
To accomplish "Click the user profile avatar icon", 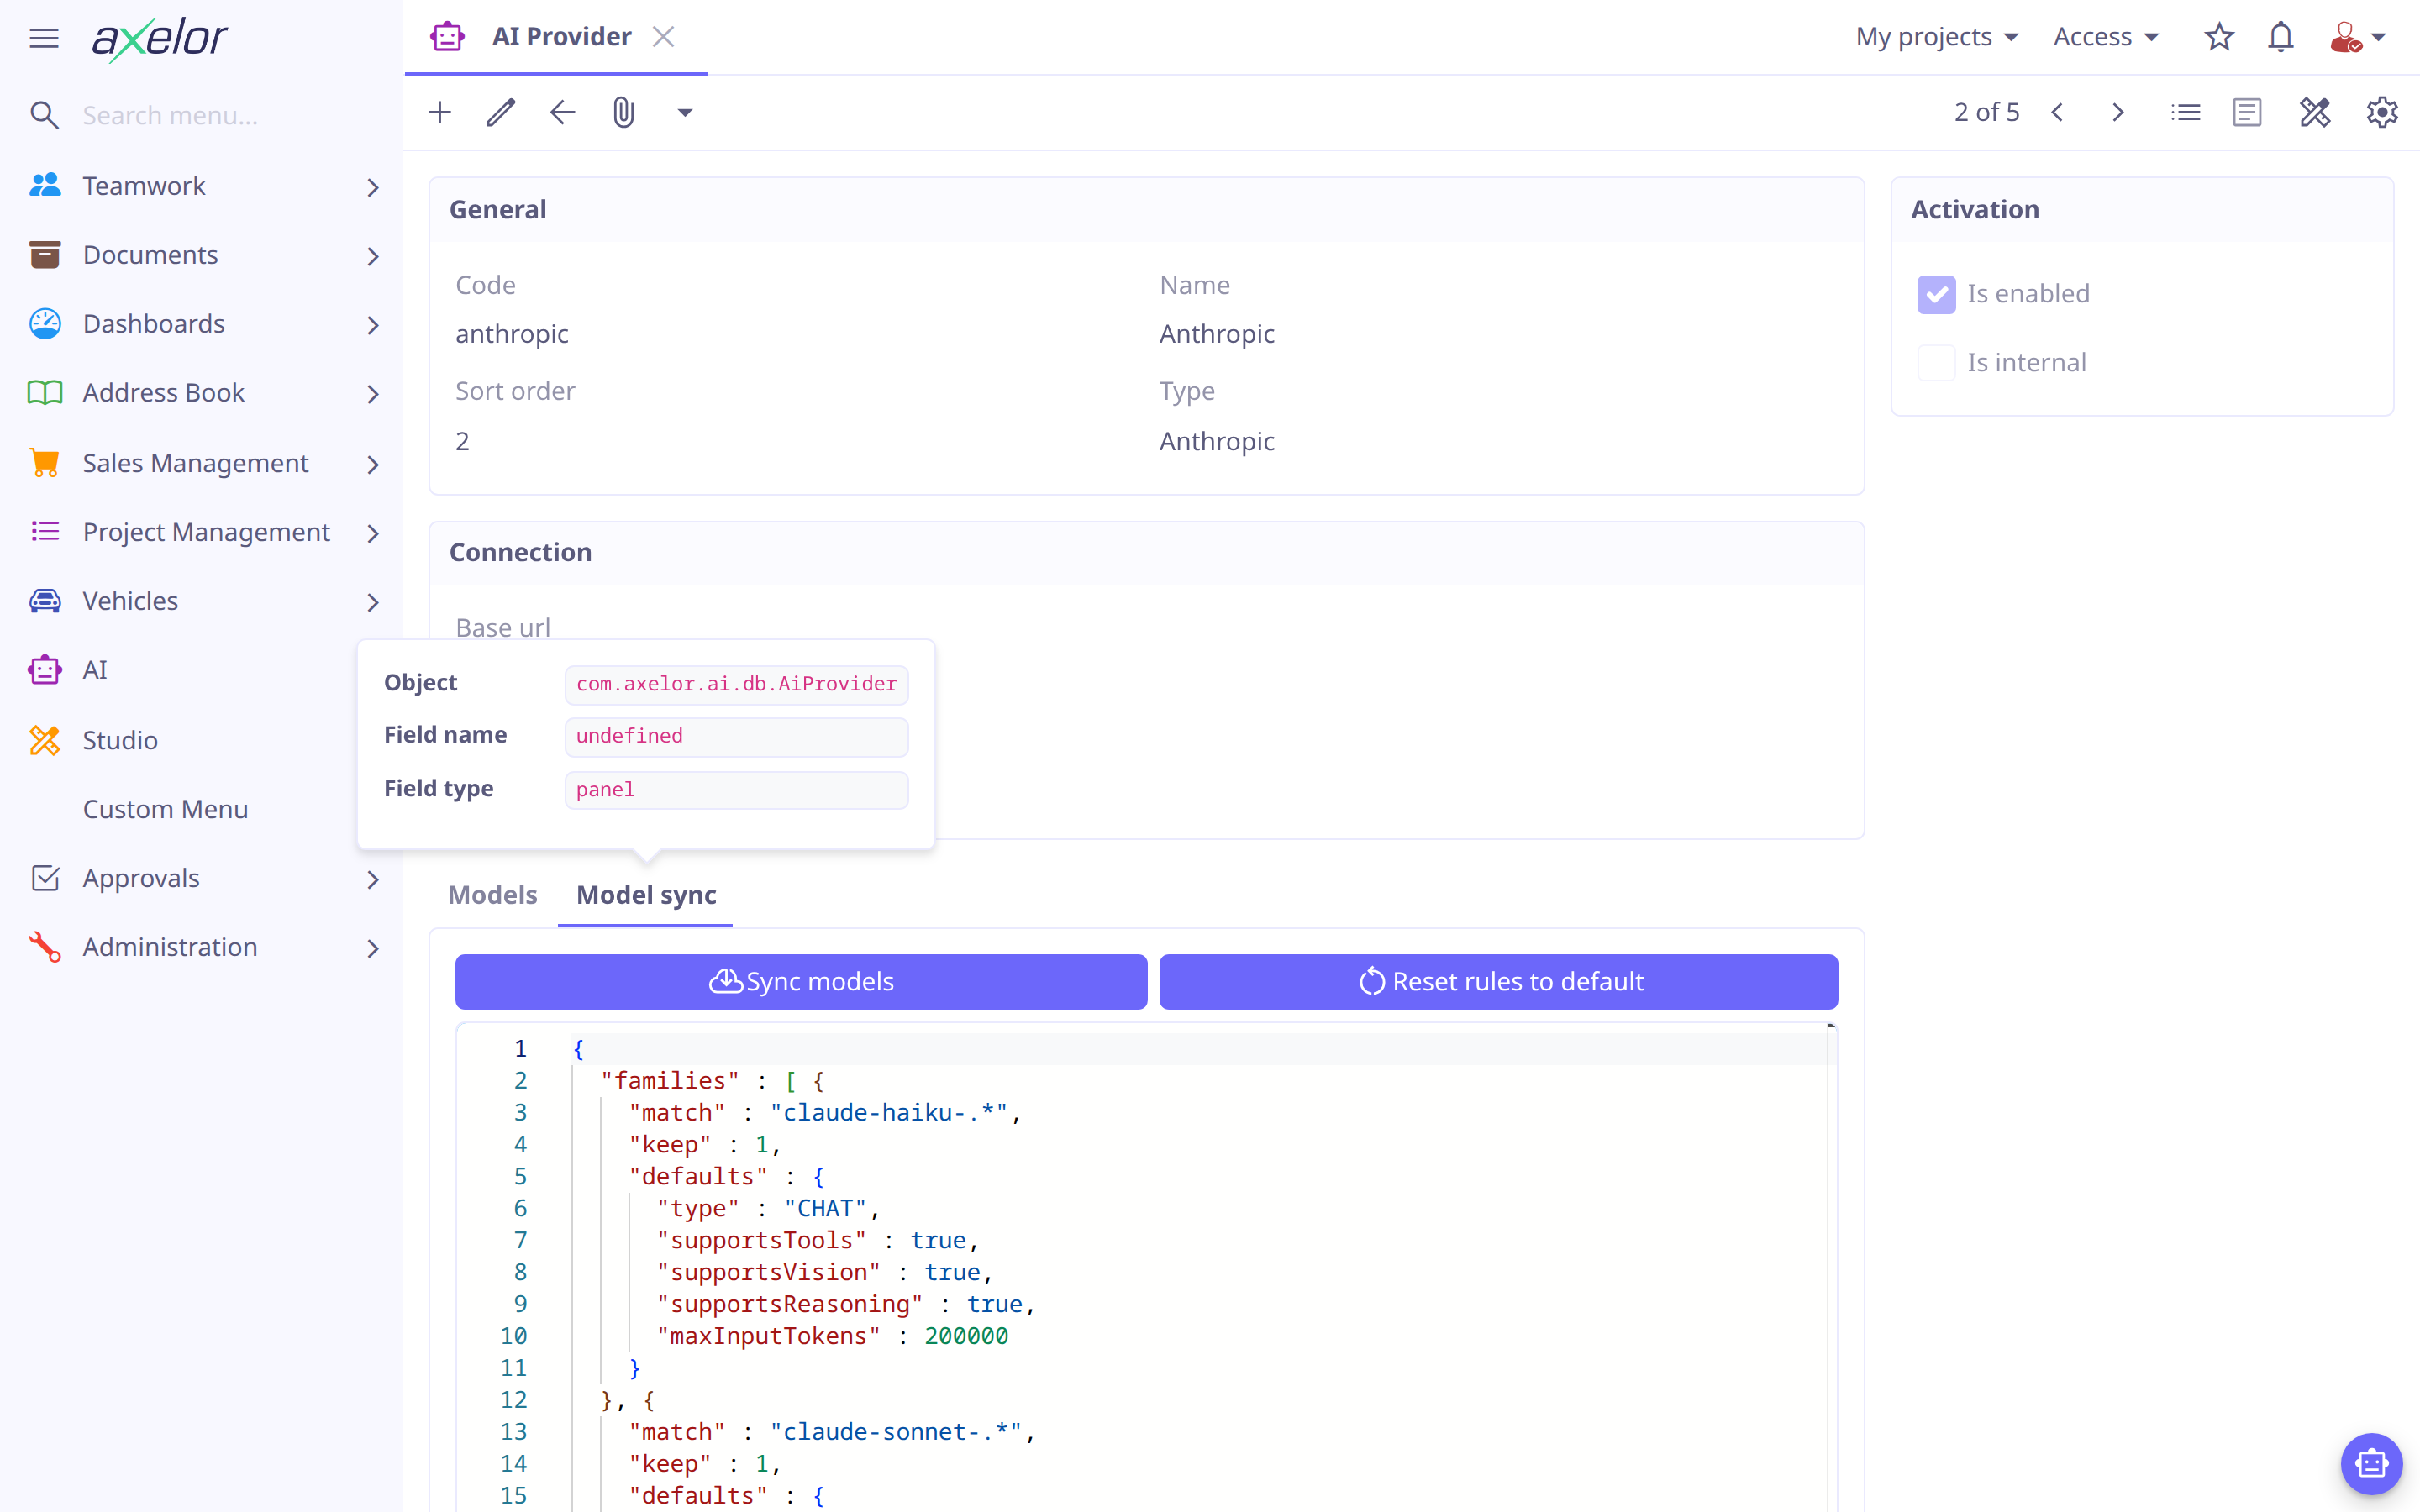I will (x=2345, y=37).
